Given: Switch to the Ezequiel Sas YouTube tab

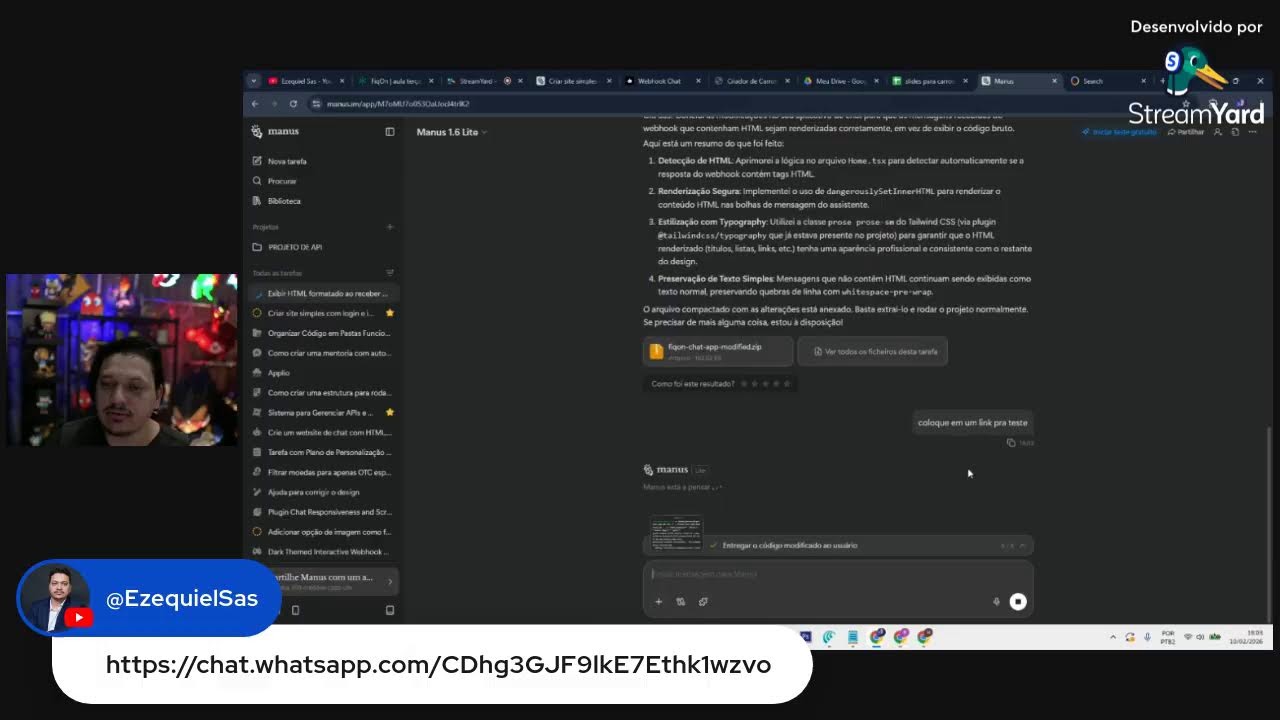Looking at the screenshot, I should (x=305, y=81).
